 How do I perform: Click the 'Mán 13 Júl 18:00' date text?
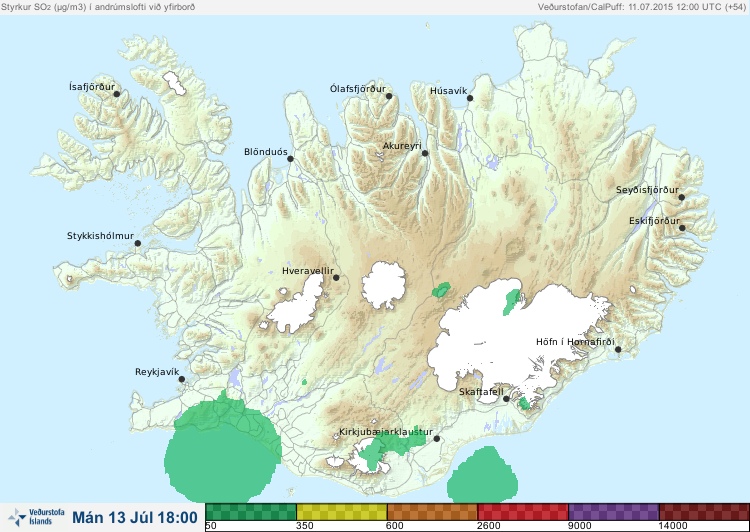coord(135,518)
